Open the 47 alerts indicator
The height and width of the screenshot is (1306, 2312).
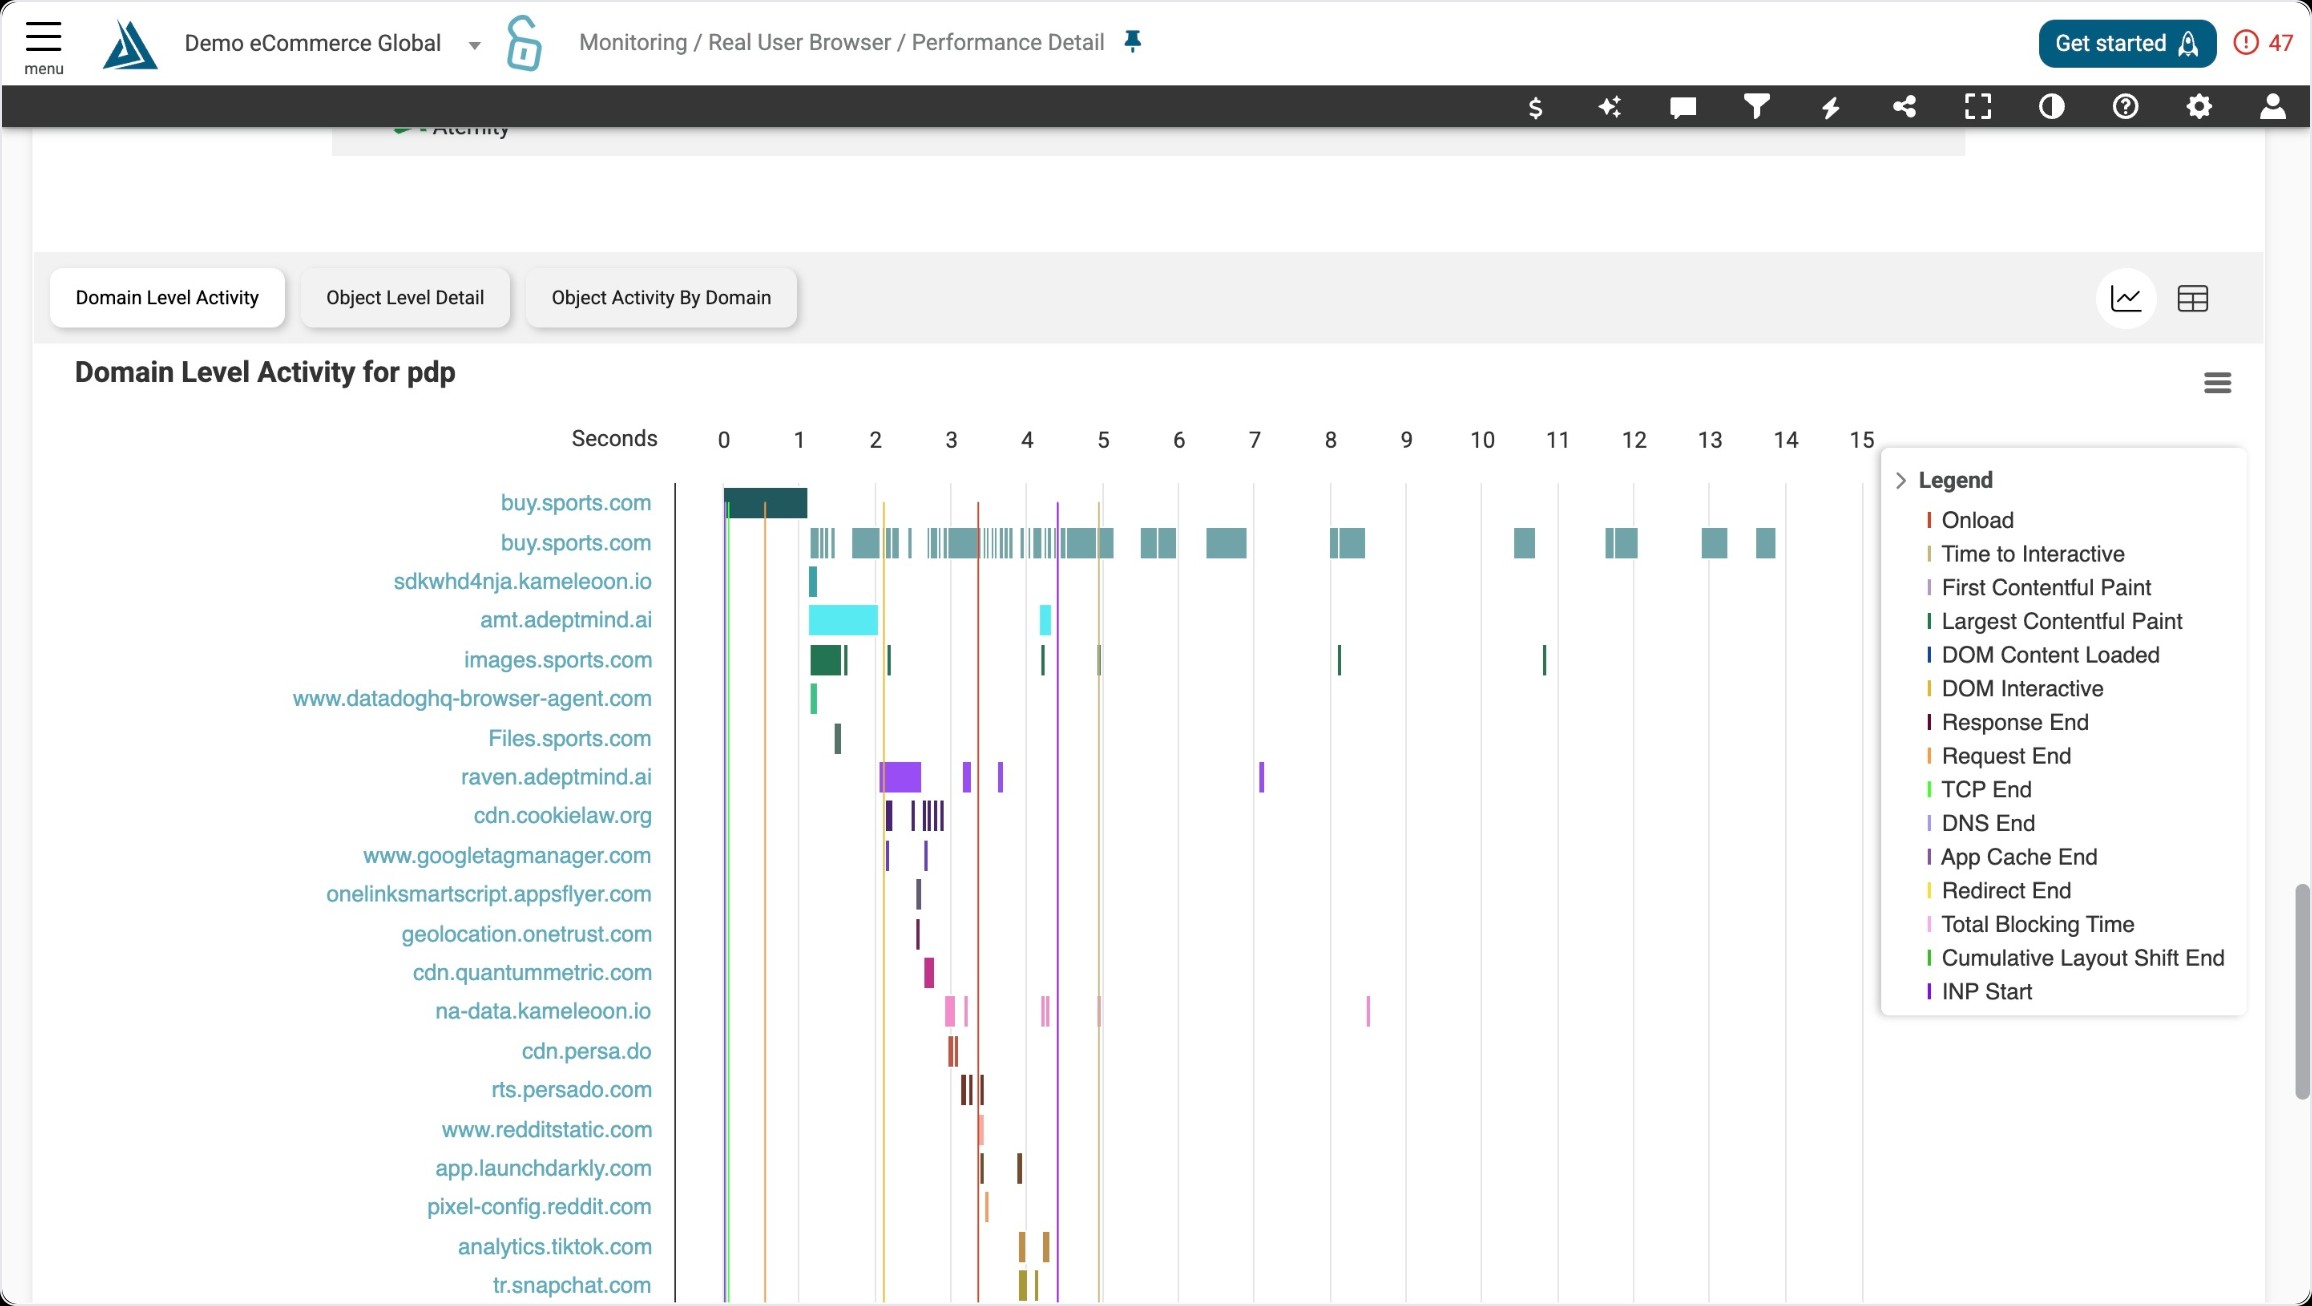pyautogui.click(x=2263, y=43)
